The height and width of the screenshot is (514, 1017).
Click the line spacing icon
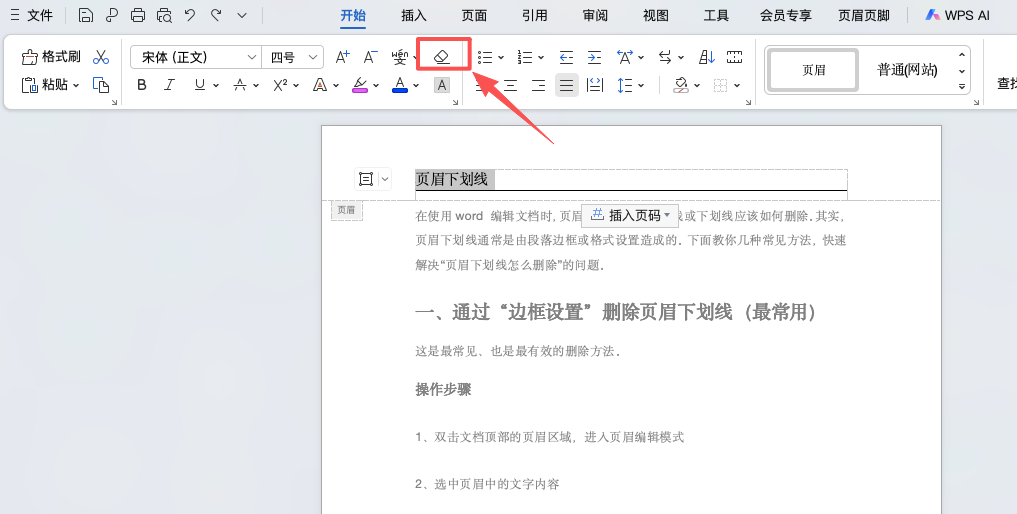click(x=625, y=85)
